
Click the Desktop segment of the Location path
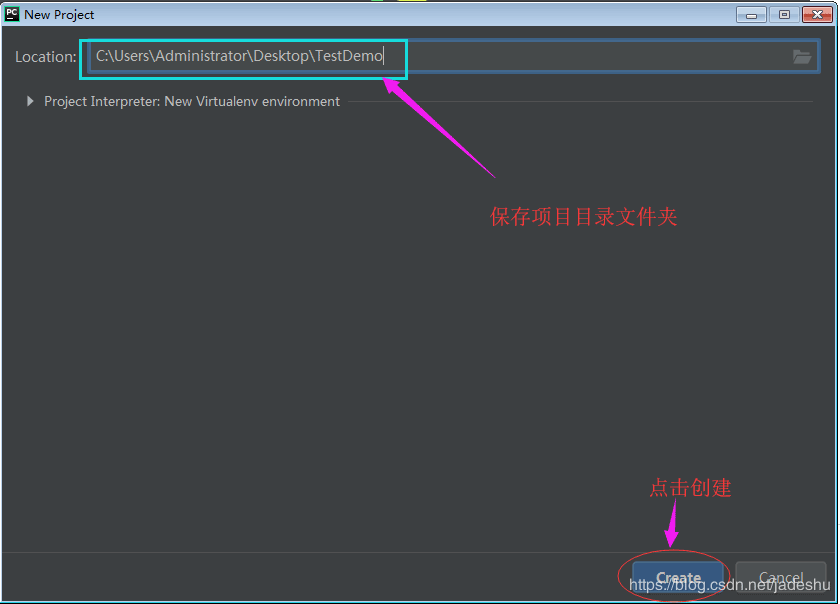point(281,56)
